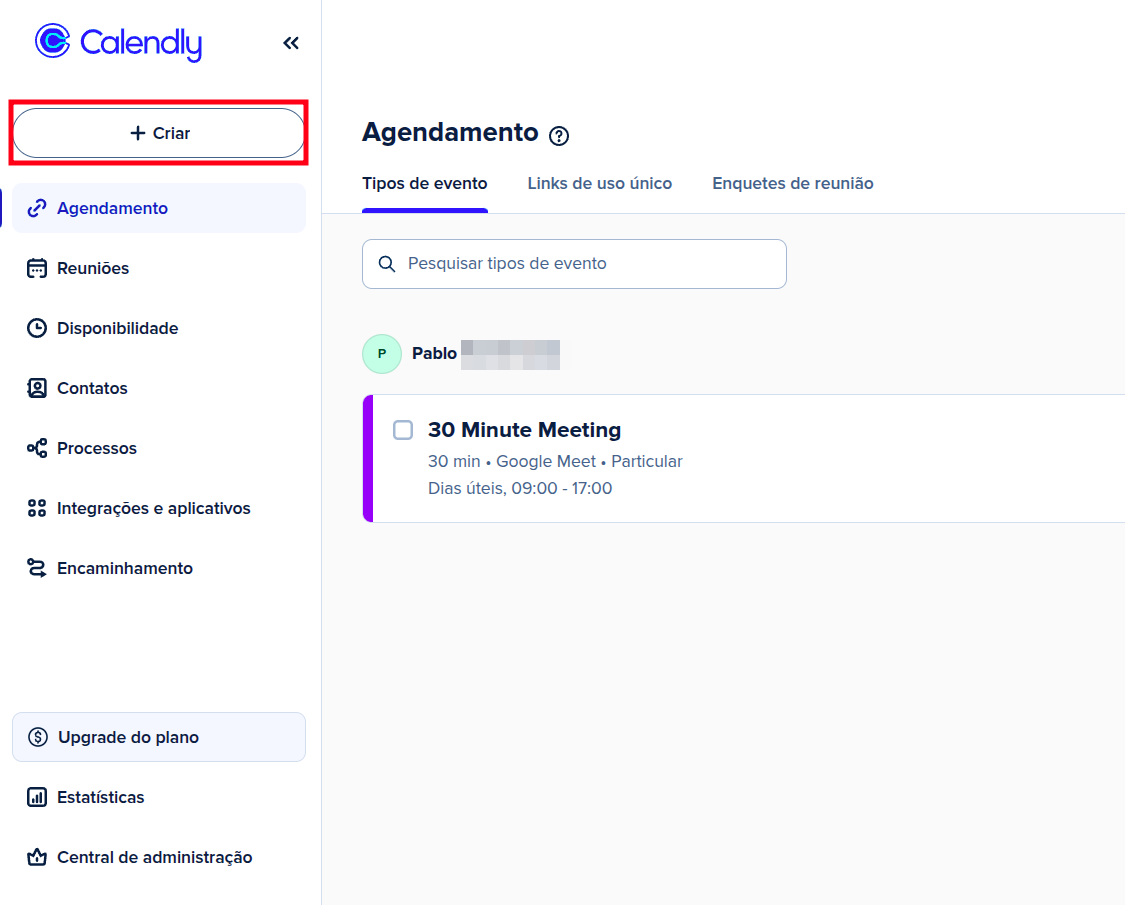The height and width of the screenshot is (905, 1125).
Task: Open Agendamento link icon in sidebar
Action: (37, 208)
